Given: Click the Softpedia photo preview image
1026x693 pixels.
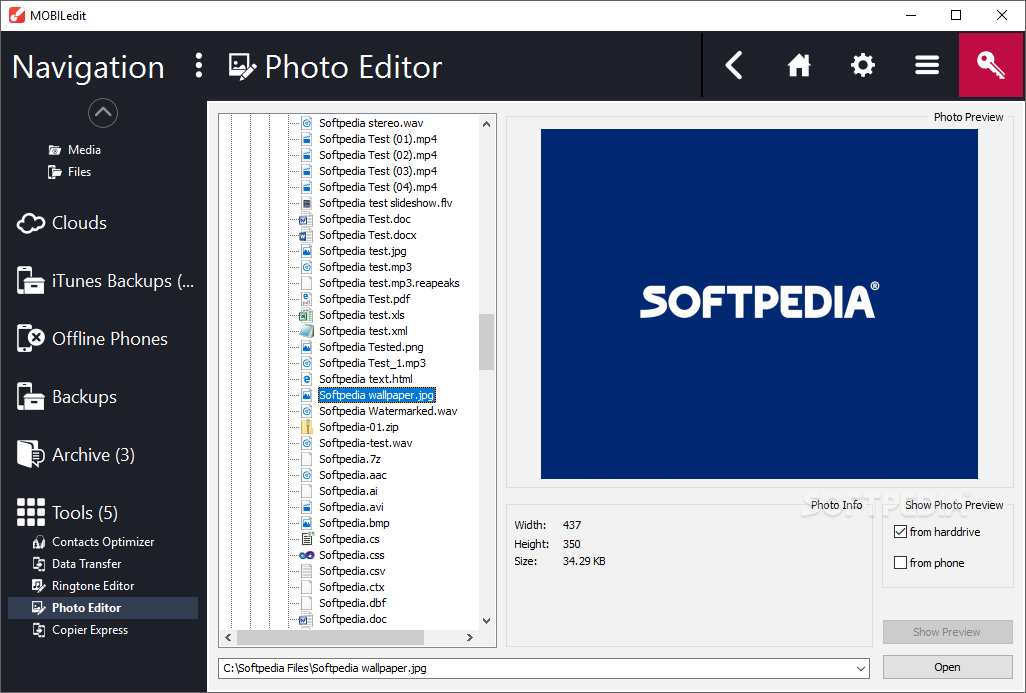Looking at the screenshot, I should pyautogui.click(x=759, y=304).
